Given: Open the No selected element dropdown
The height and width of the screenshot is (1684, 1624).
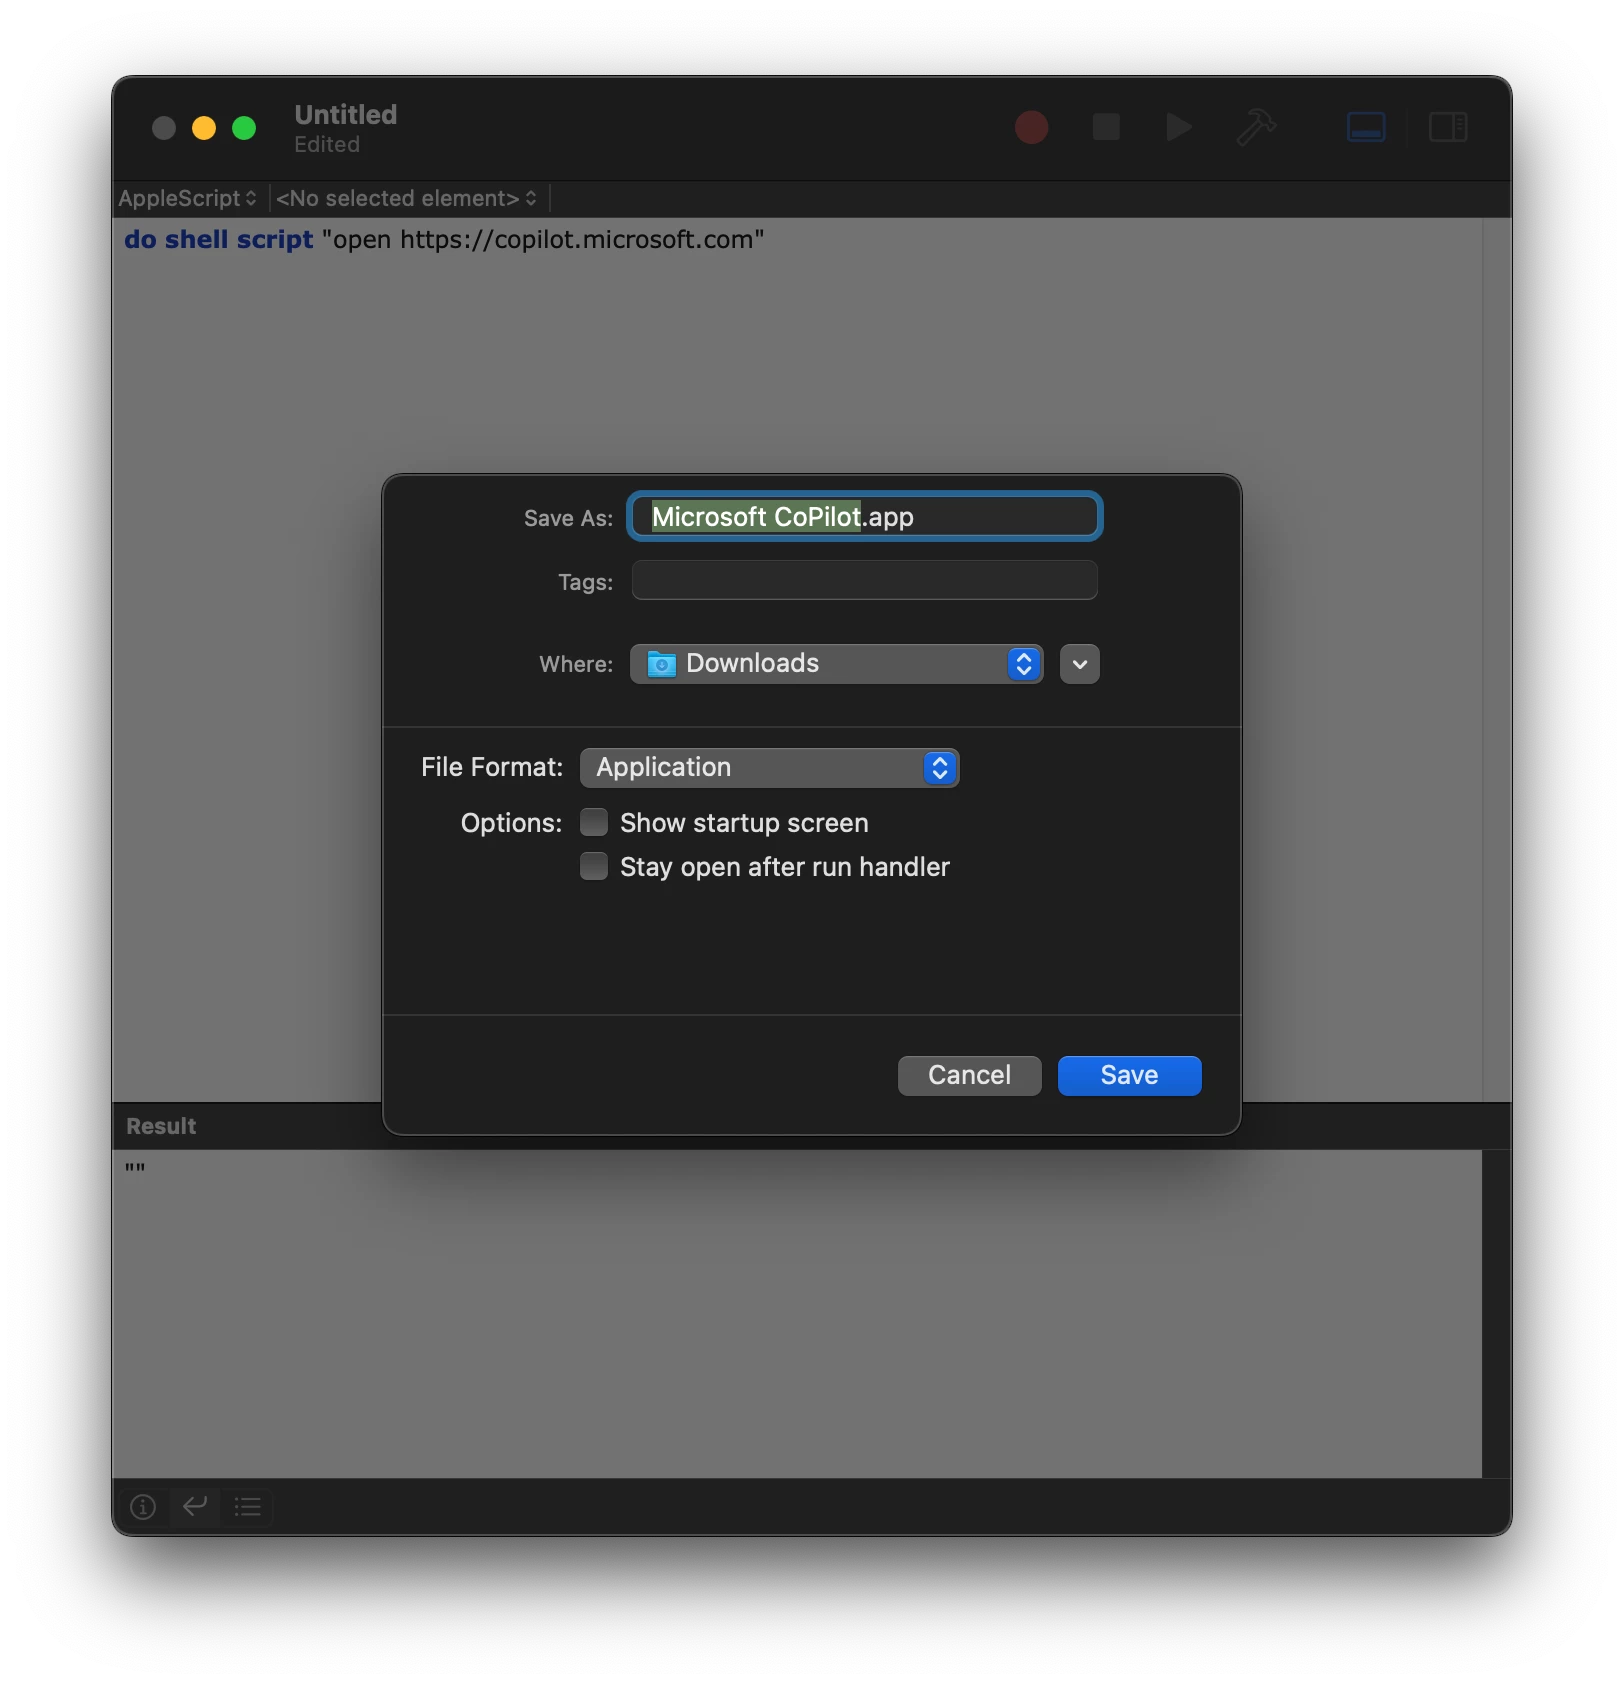Looking at the screenshot, I should tap(406, 198).
